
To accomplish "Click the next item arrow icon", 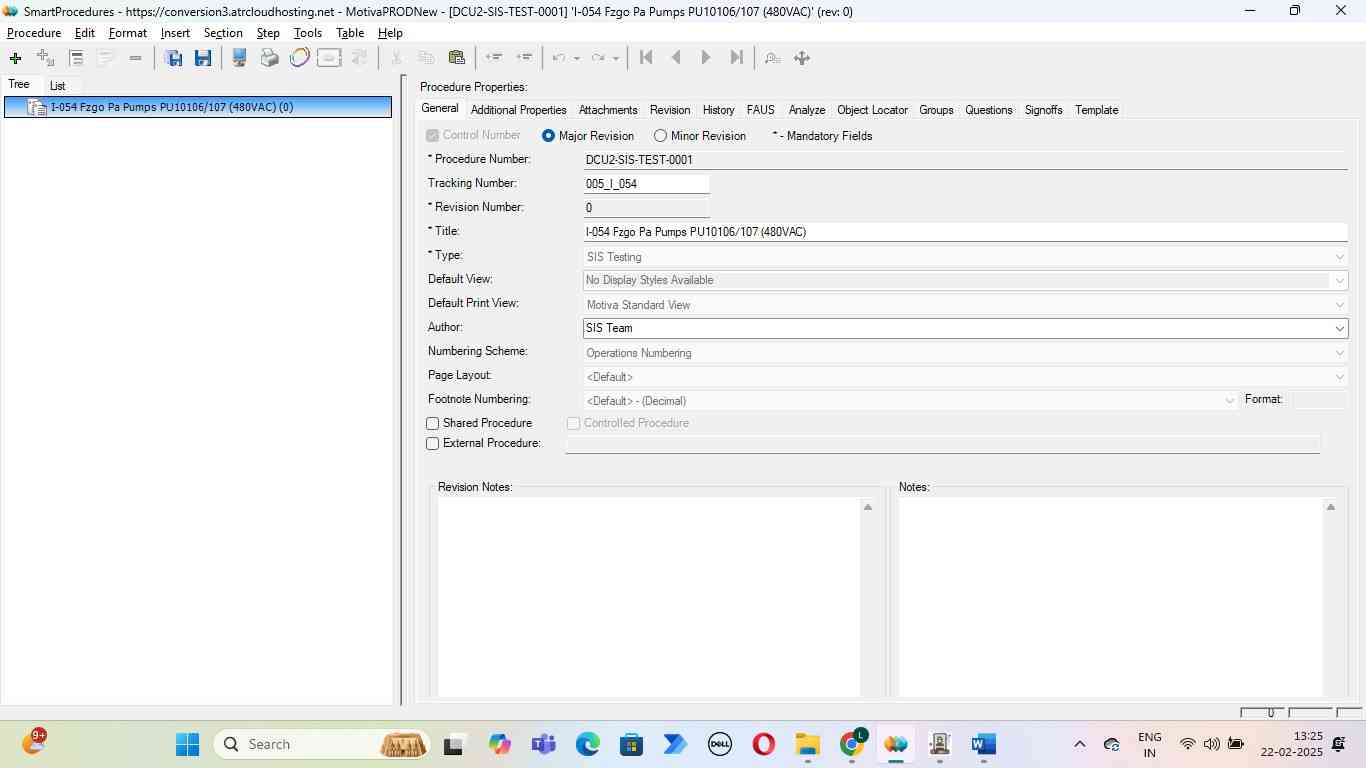I will click(706, 58).
